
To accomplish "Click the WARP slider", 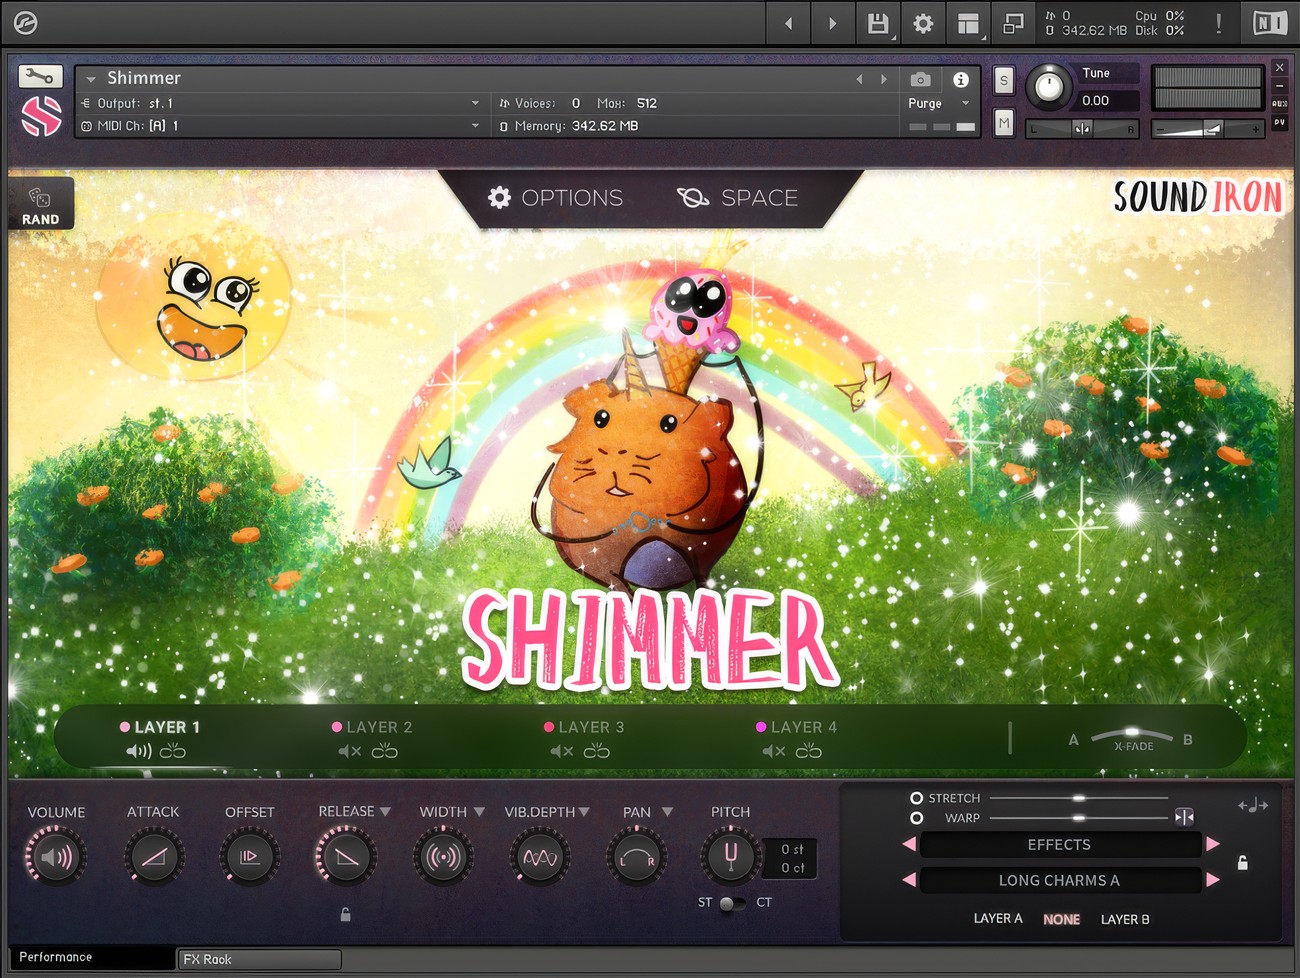I will click(x=1078, y=818).
